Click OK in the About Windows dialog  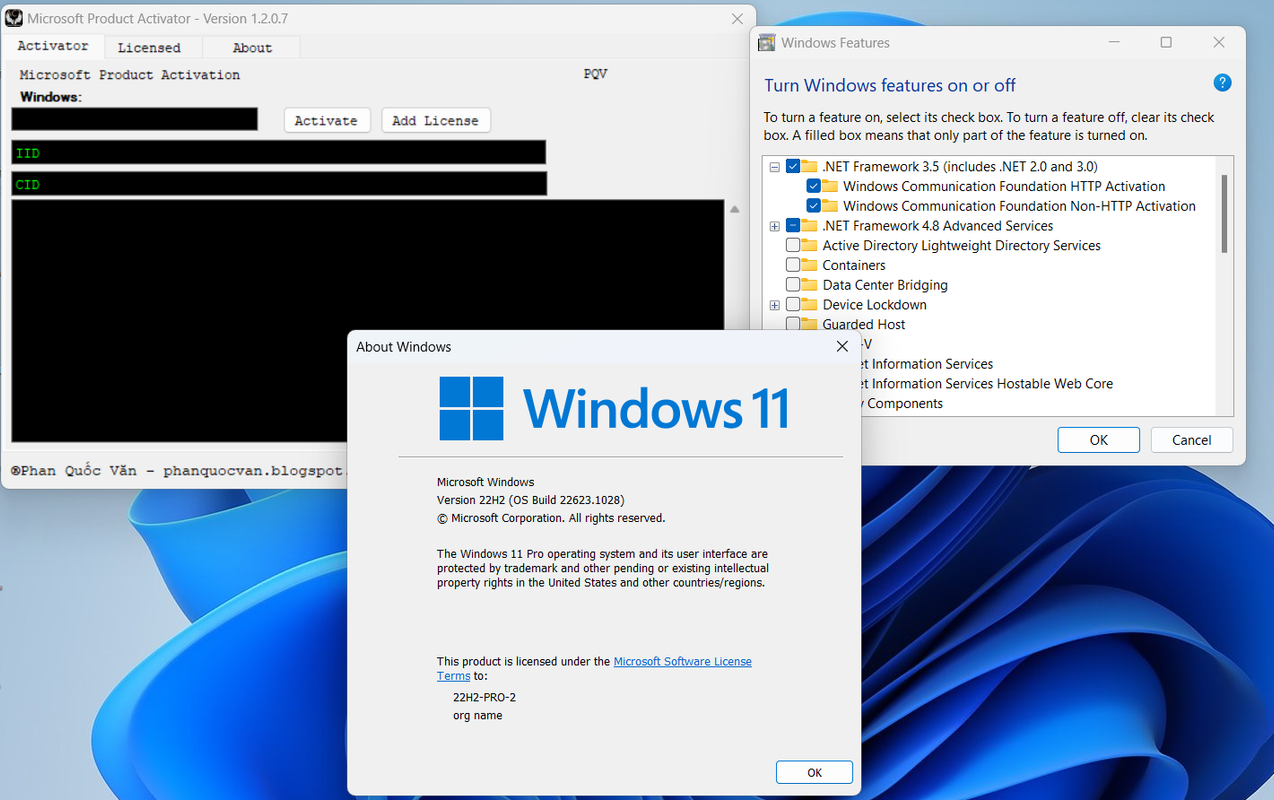tap(814, 772)
